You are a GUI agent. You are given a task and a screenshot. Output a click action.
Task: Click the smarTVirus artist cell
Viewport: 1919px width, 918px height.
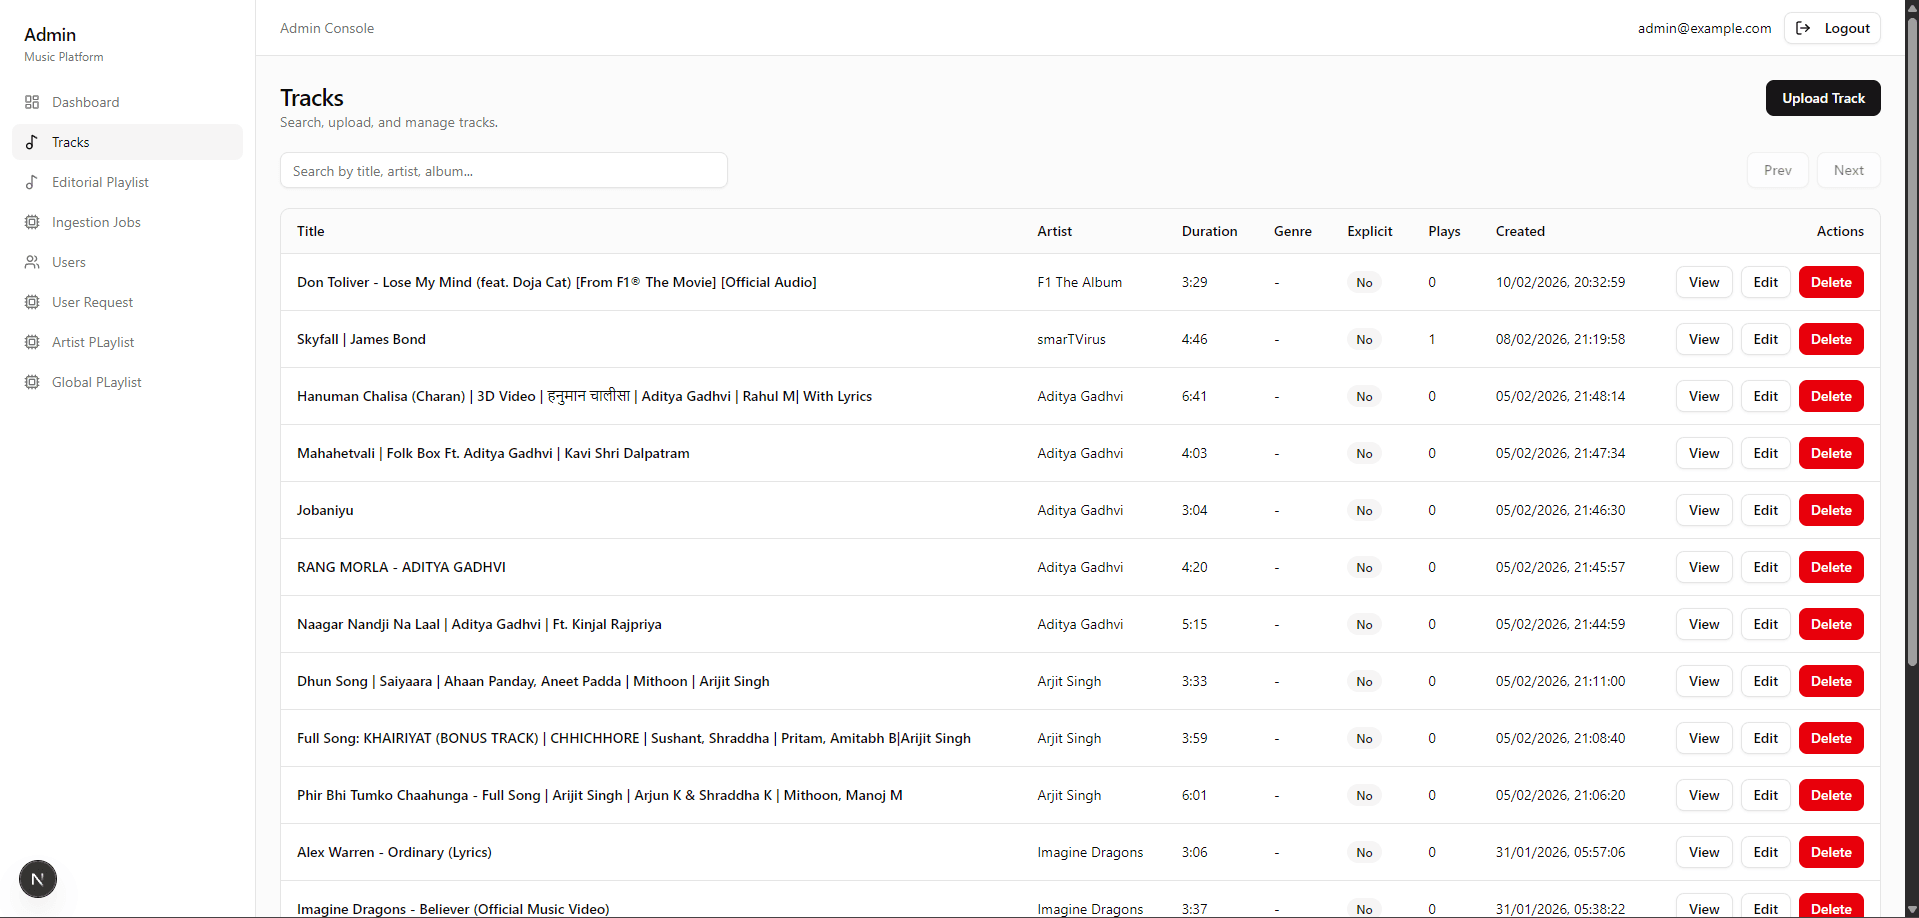point(1071,339)
